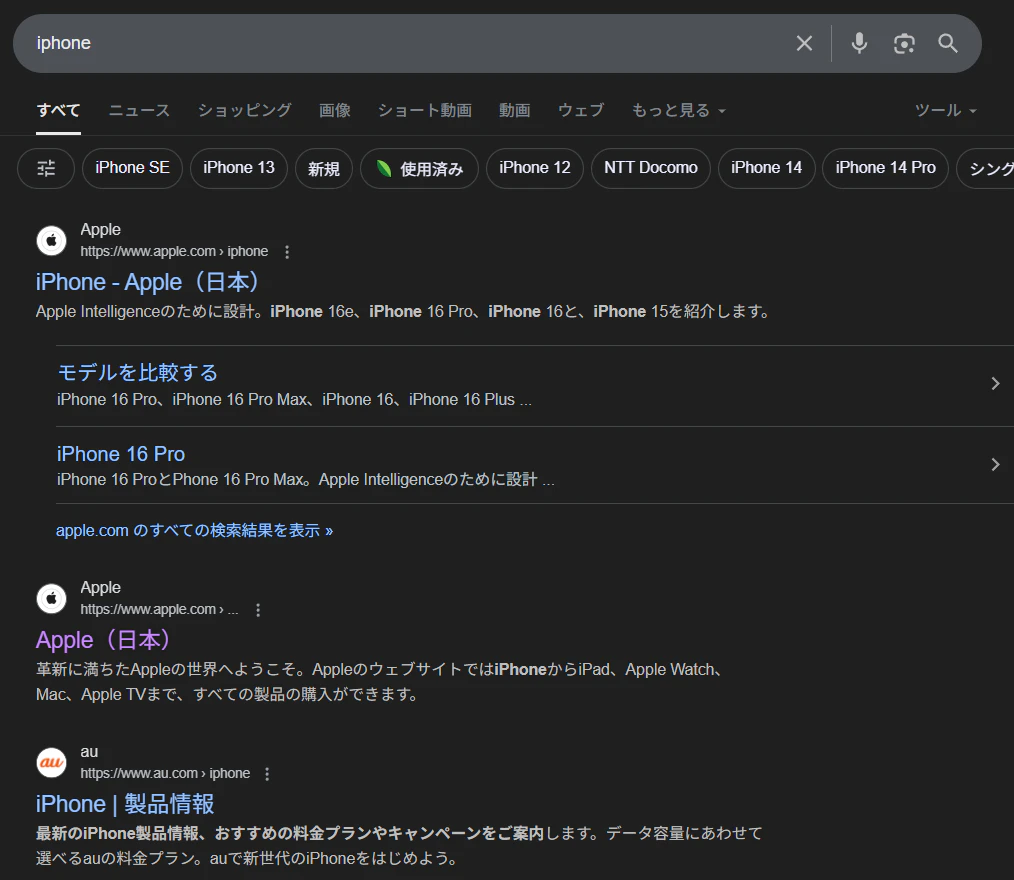
Task: Expand the モデルを比較する sitelink chevron
Action: [995, 383]
